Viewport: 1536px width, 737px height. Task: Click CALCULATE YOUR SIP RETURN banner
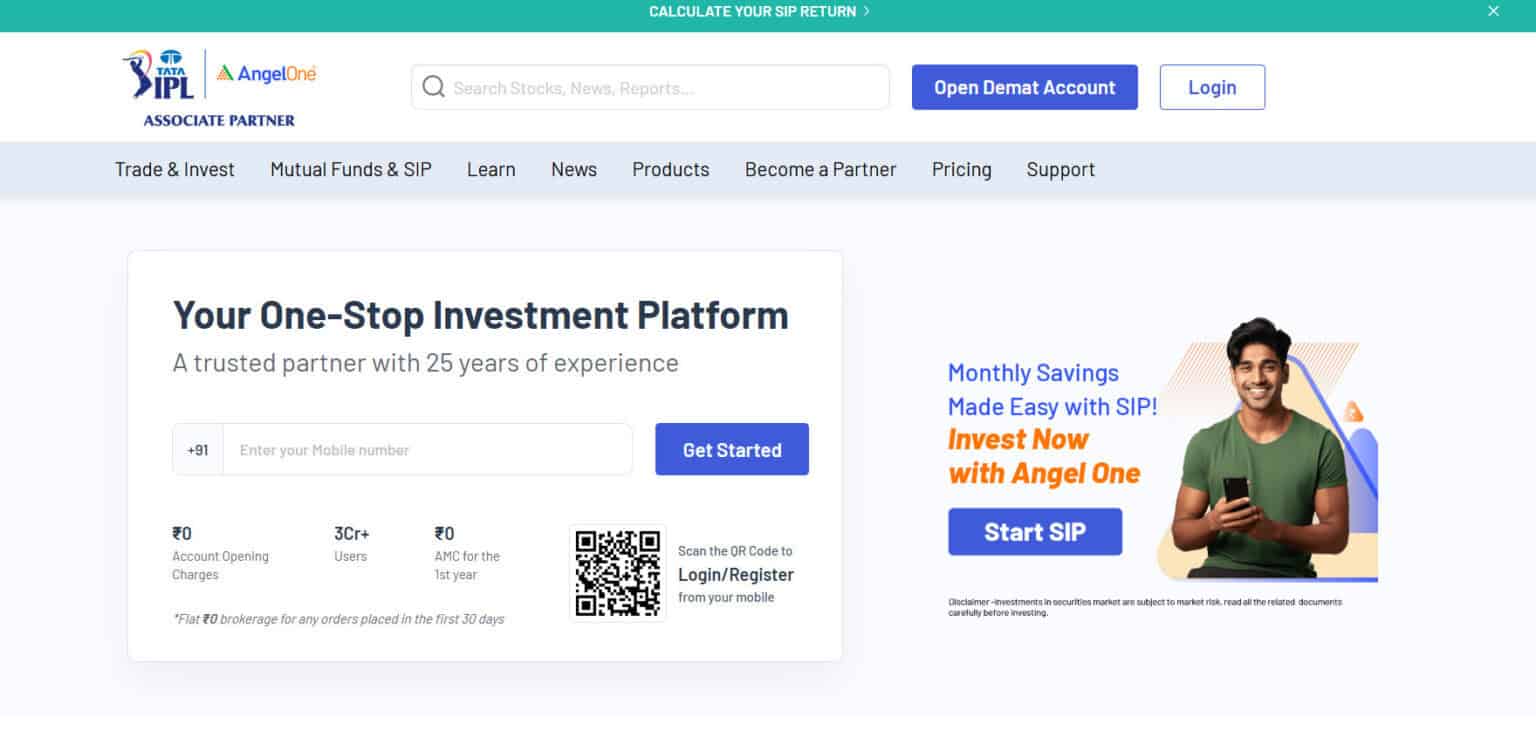[x=754, y=12]
